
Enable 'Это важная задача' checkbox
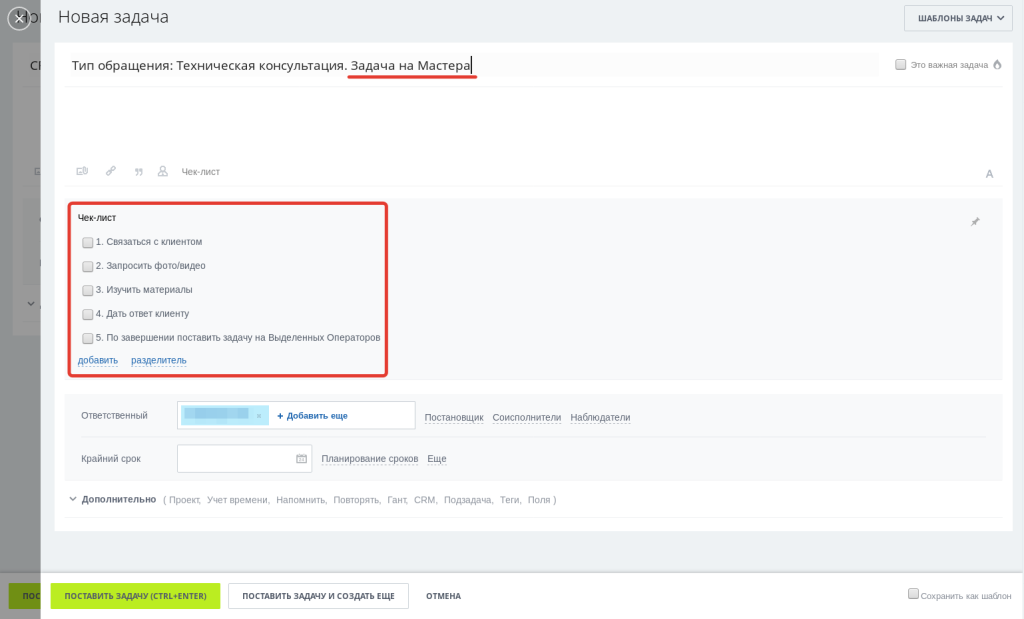pos(901,65)
